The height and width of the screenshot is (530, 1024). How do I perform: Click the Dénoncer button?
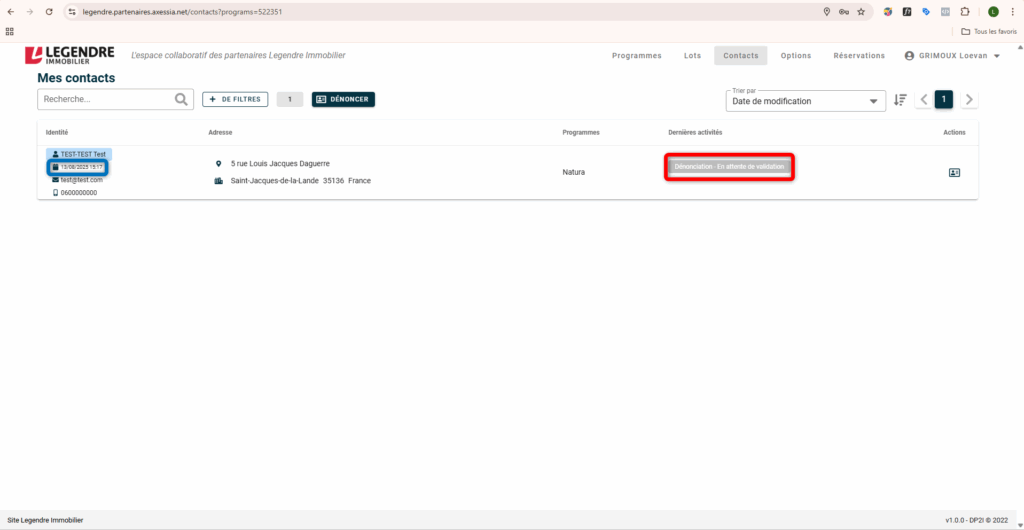coord(343,99)
